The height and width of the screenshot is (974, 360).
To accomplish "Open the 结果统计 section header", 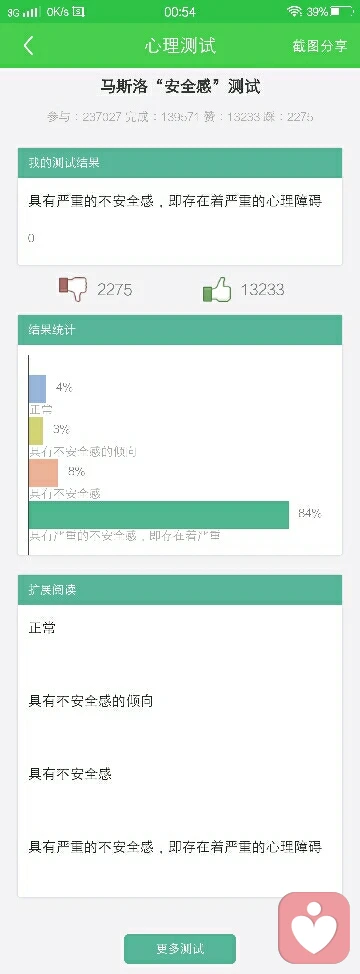I will tap(180, 330).
